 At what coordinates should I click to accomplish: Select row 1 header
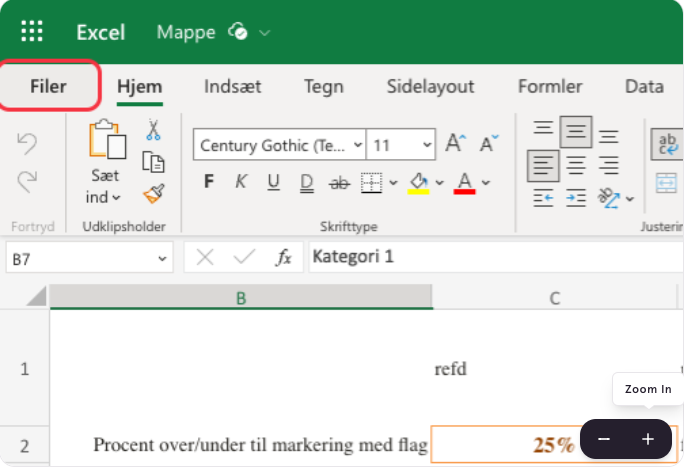coord(24,368)
